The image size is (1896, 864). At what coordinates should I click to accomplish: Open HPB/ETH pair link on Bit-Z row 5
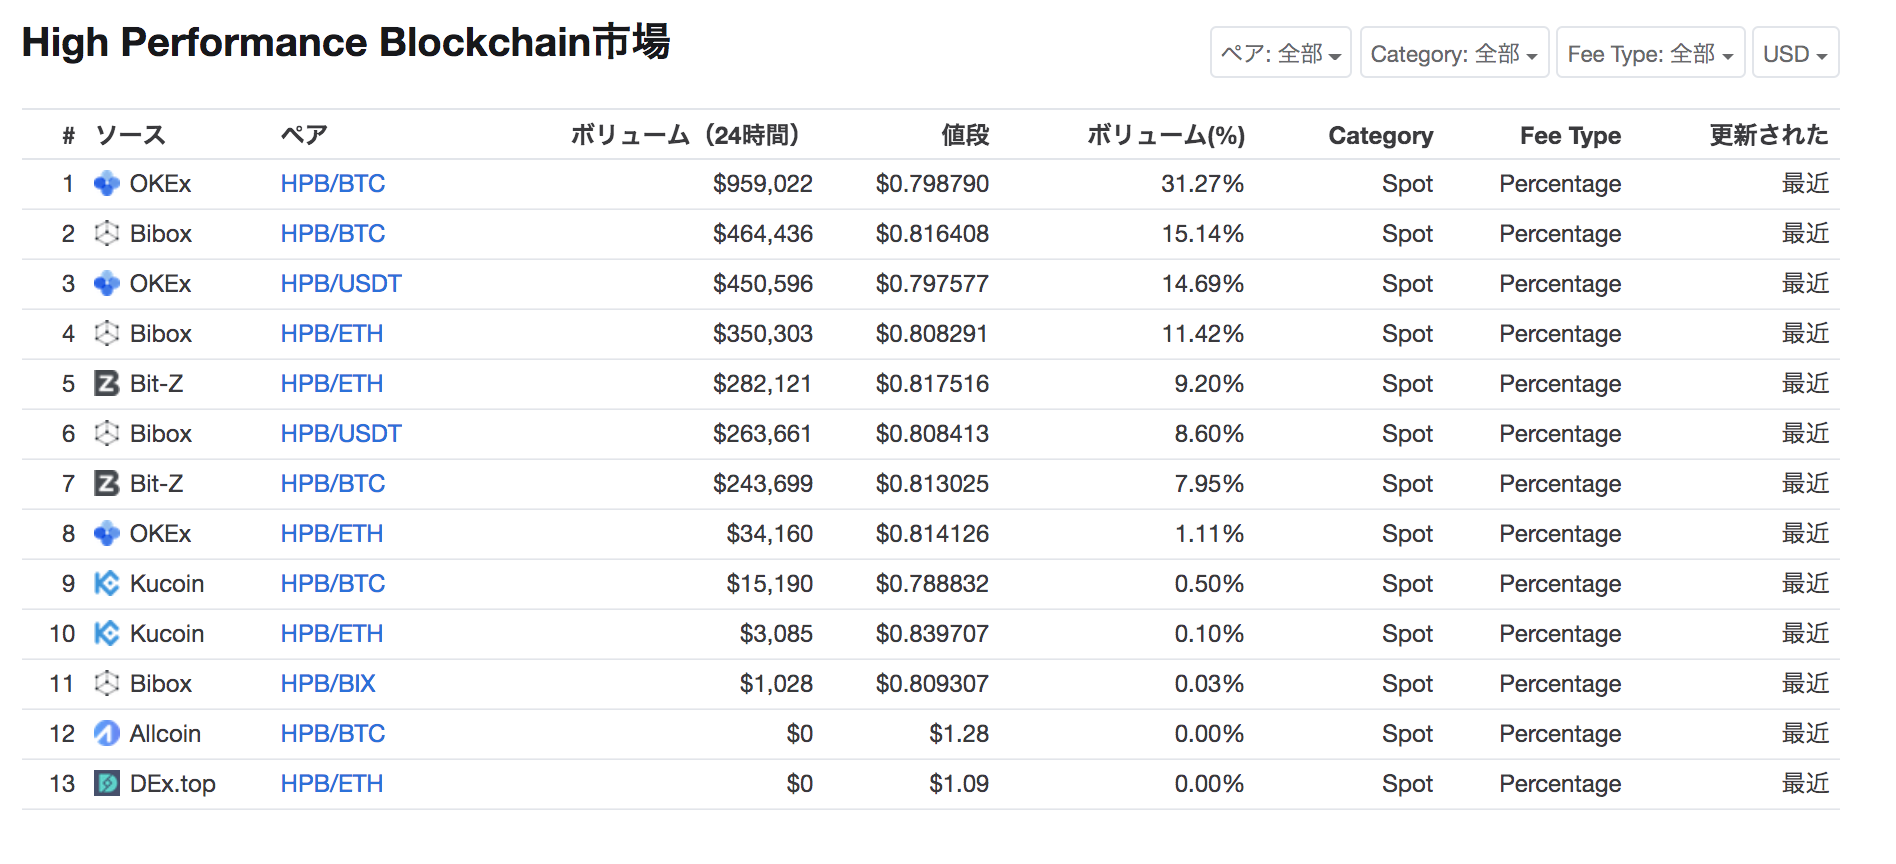[331, 384]
